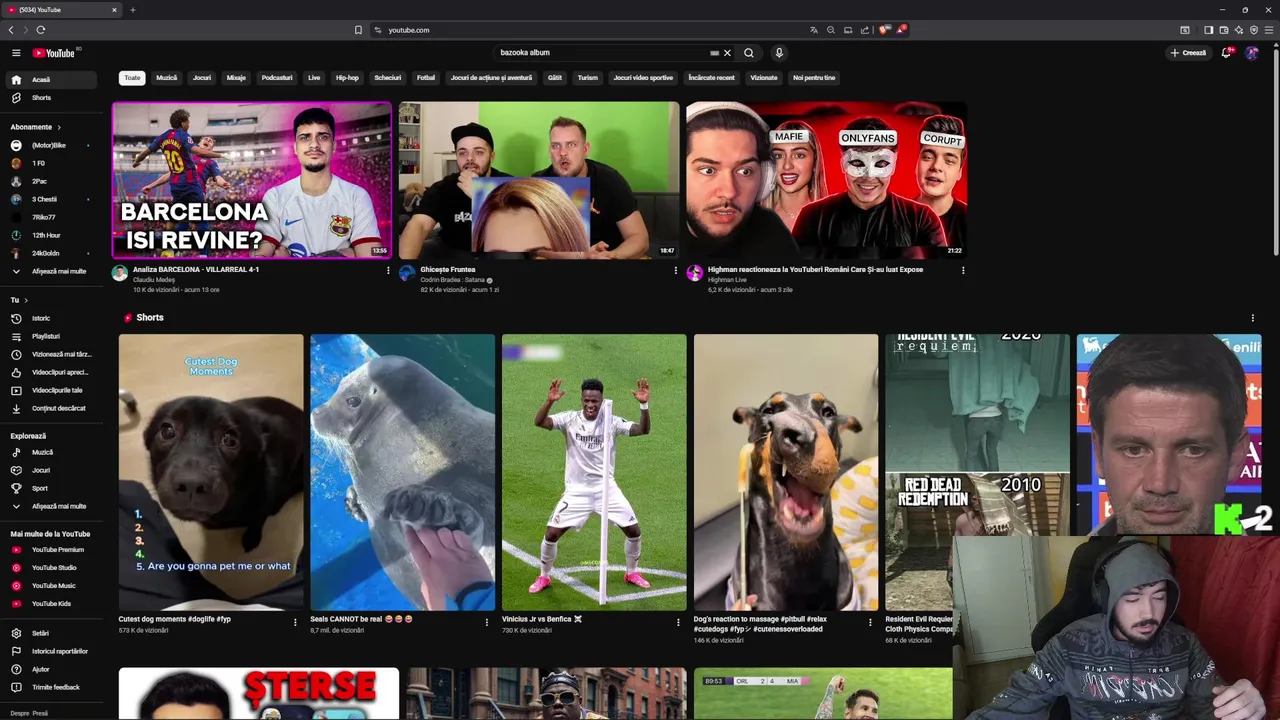Open Setări in the sidebar
1280x720 pixels.
coord(52,633)
